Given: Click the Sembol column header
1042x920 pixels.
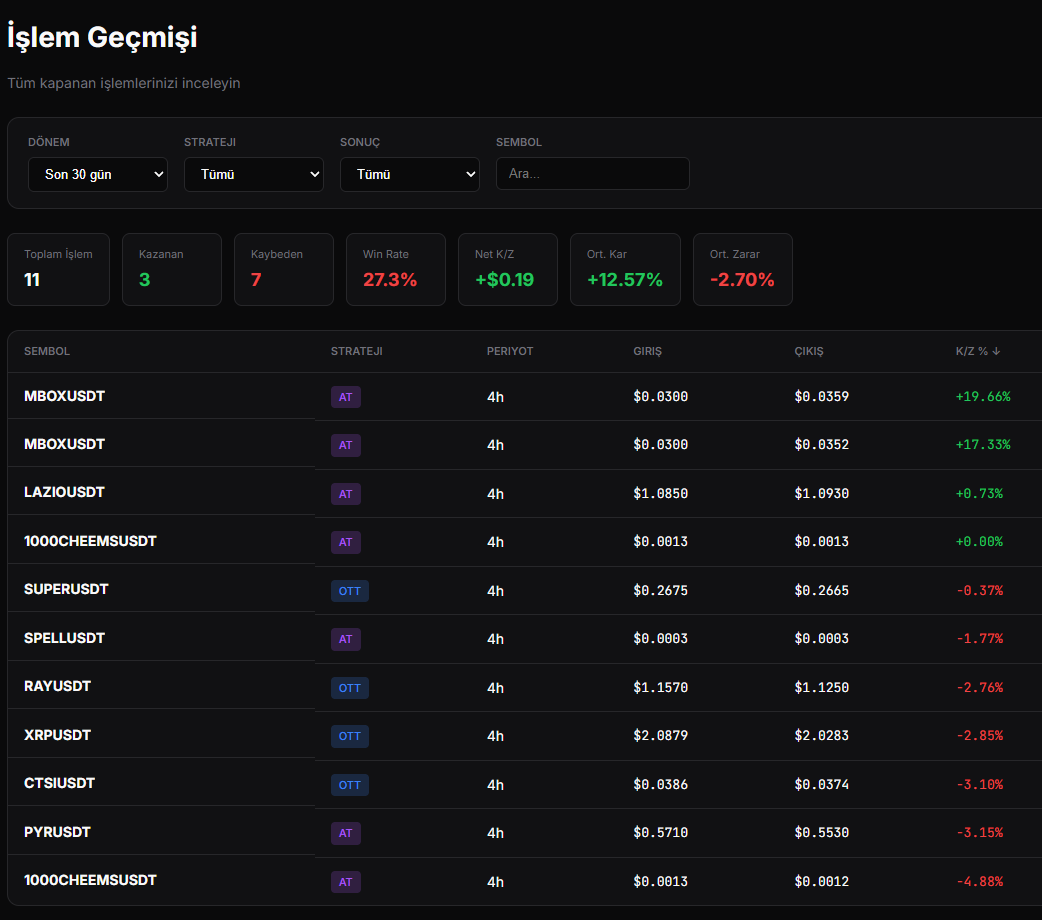Looking at the screenshot, I should [x=47, y=351].
